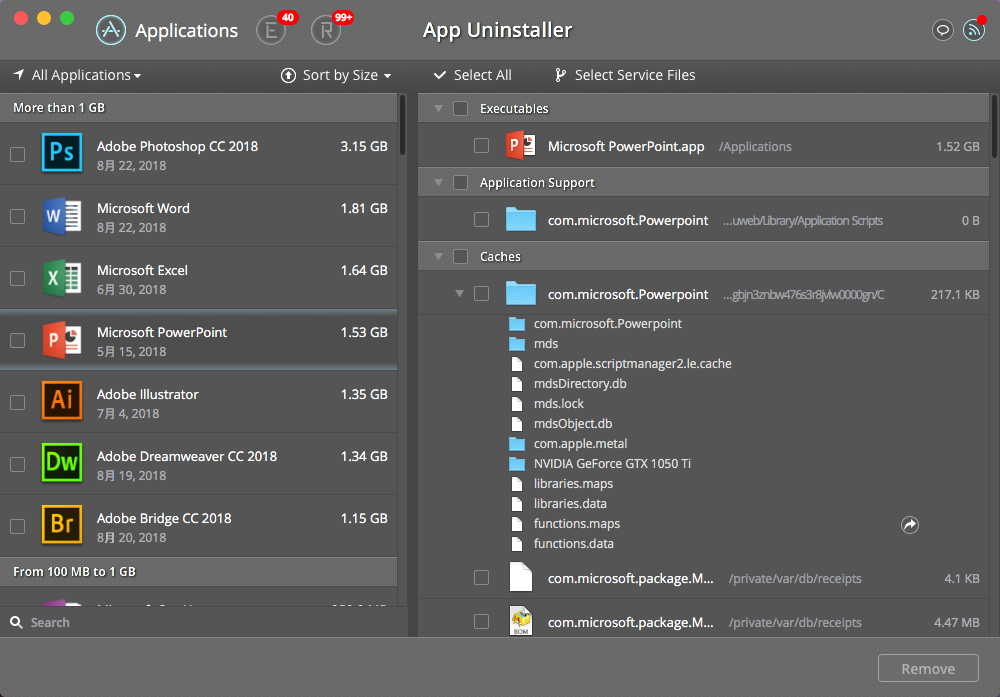Click the Caches com.microsoft.Powerpoint folder icon
This screenshot has width=1000, height=697.
coord(520,294)
